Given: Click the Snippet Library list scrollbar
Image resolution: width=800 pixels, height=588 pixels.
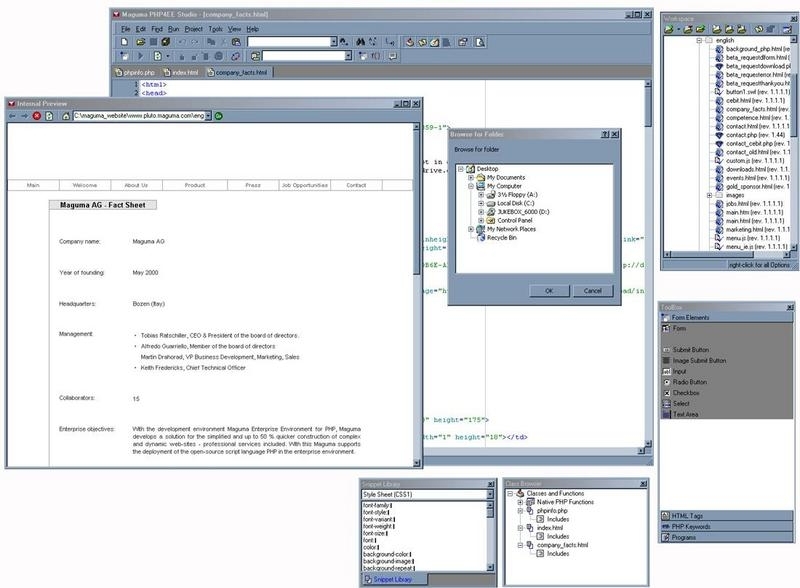Looking at the screenshot, I should 490,536.
